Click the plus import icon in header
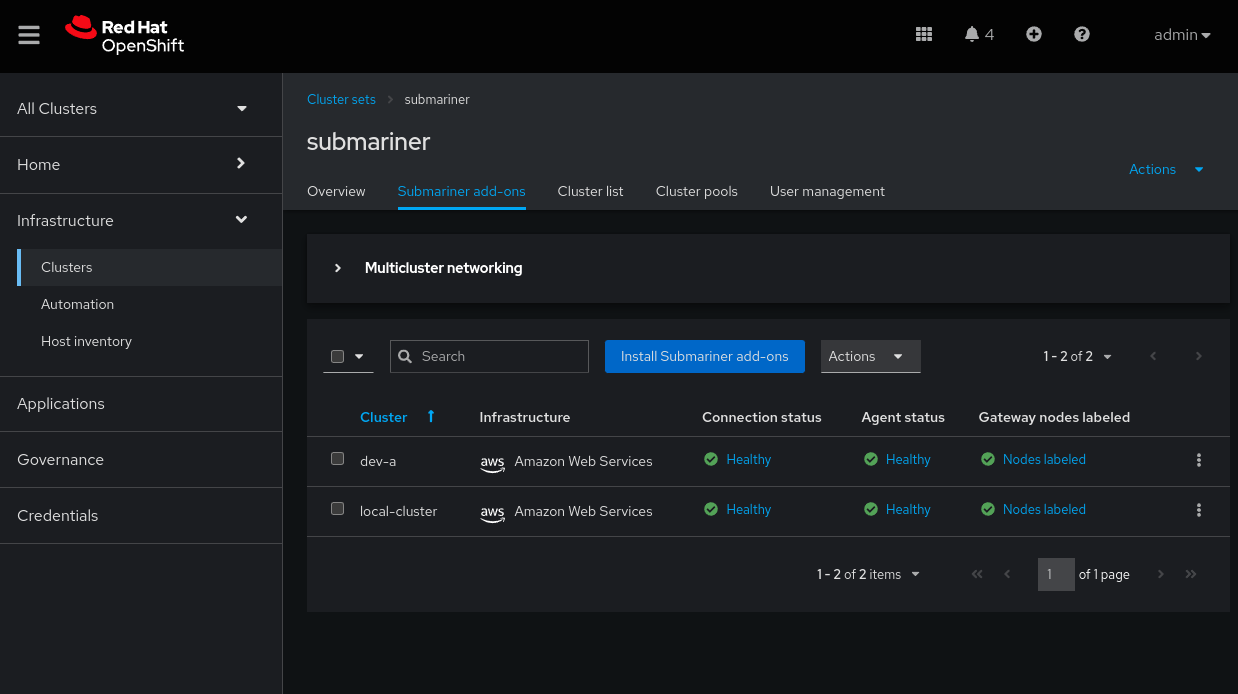This screenshot has width=1238, height=694. coord(1034,35)
